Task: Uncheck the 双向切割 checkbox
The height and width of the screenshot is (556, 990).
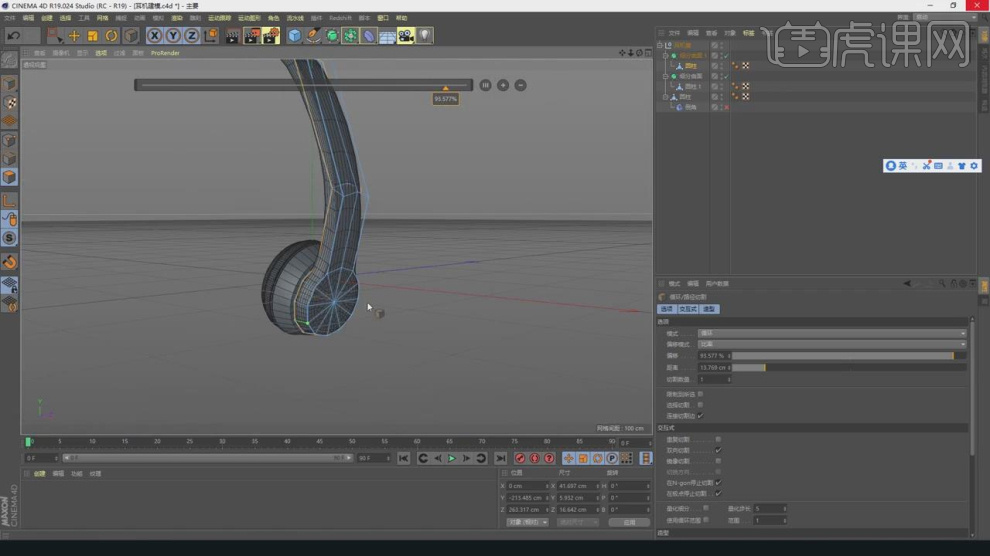Action: coord(718,450)
